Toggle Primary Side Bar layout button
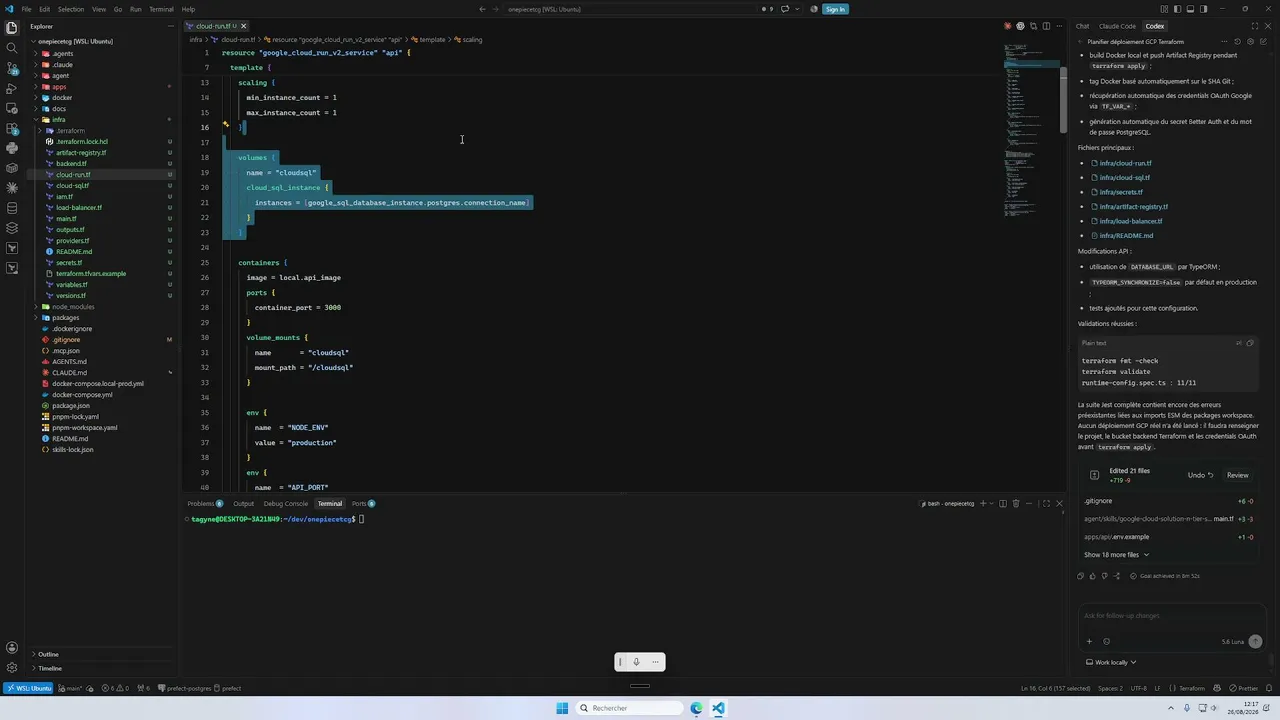Viewport: 1280px width, 720px height. point(1178,9)
